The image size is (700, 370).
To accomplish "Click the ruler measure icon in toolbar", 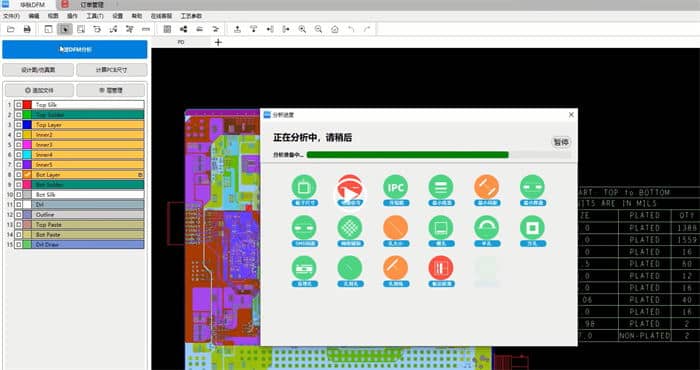I will [146, 29].
